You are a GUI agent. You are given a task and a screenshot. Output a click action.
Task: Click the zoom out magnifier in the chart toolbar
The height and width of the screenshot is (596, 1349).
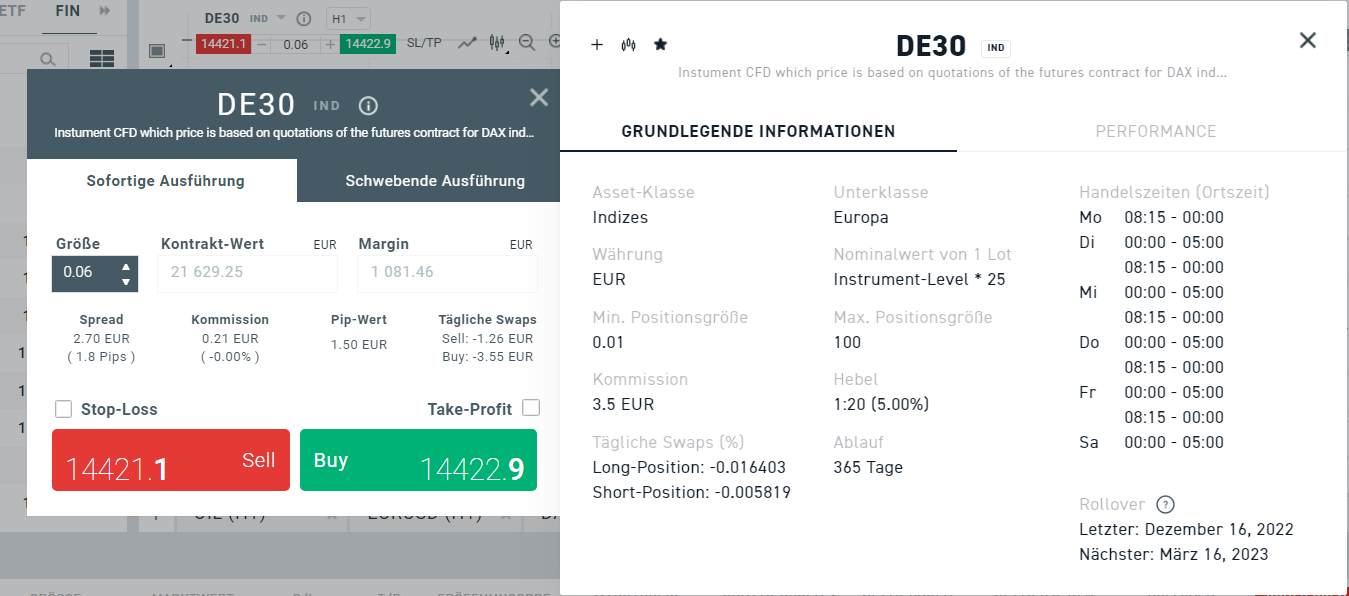click(x=527, y=43)
